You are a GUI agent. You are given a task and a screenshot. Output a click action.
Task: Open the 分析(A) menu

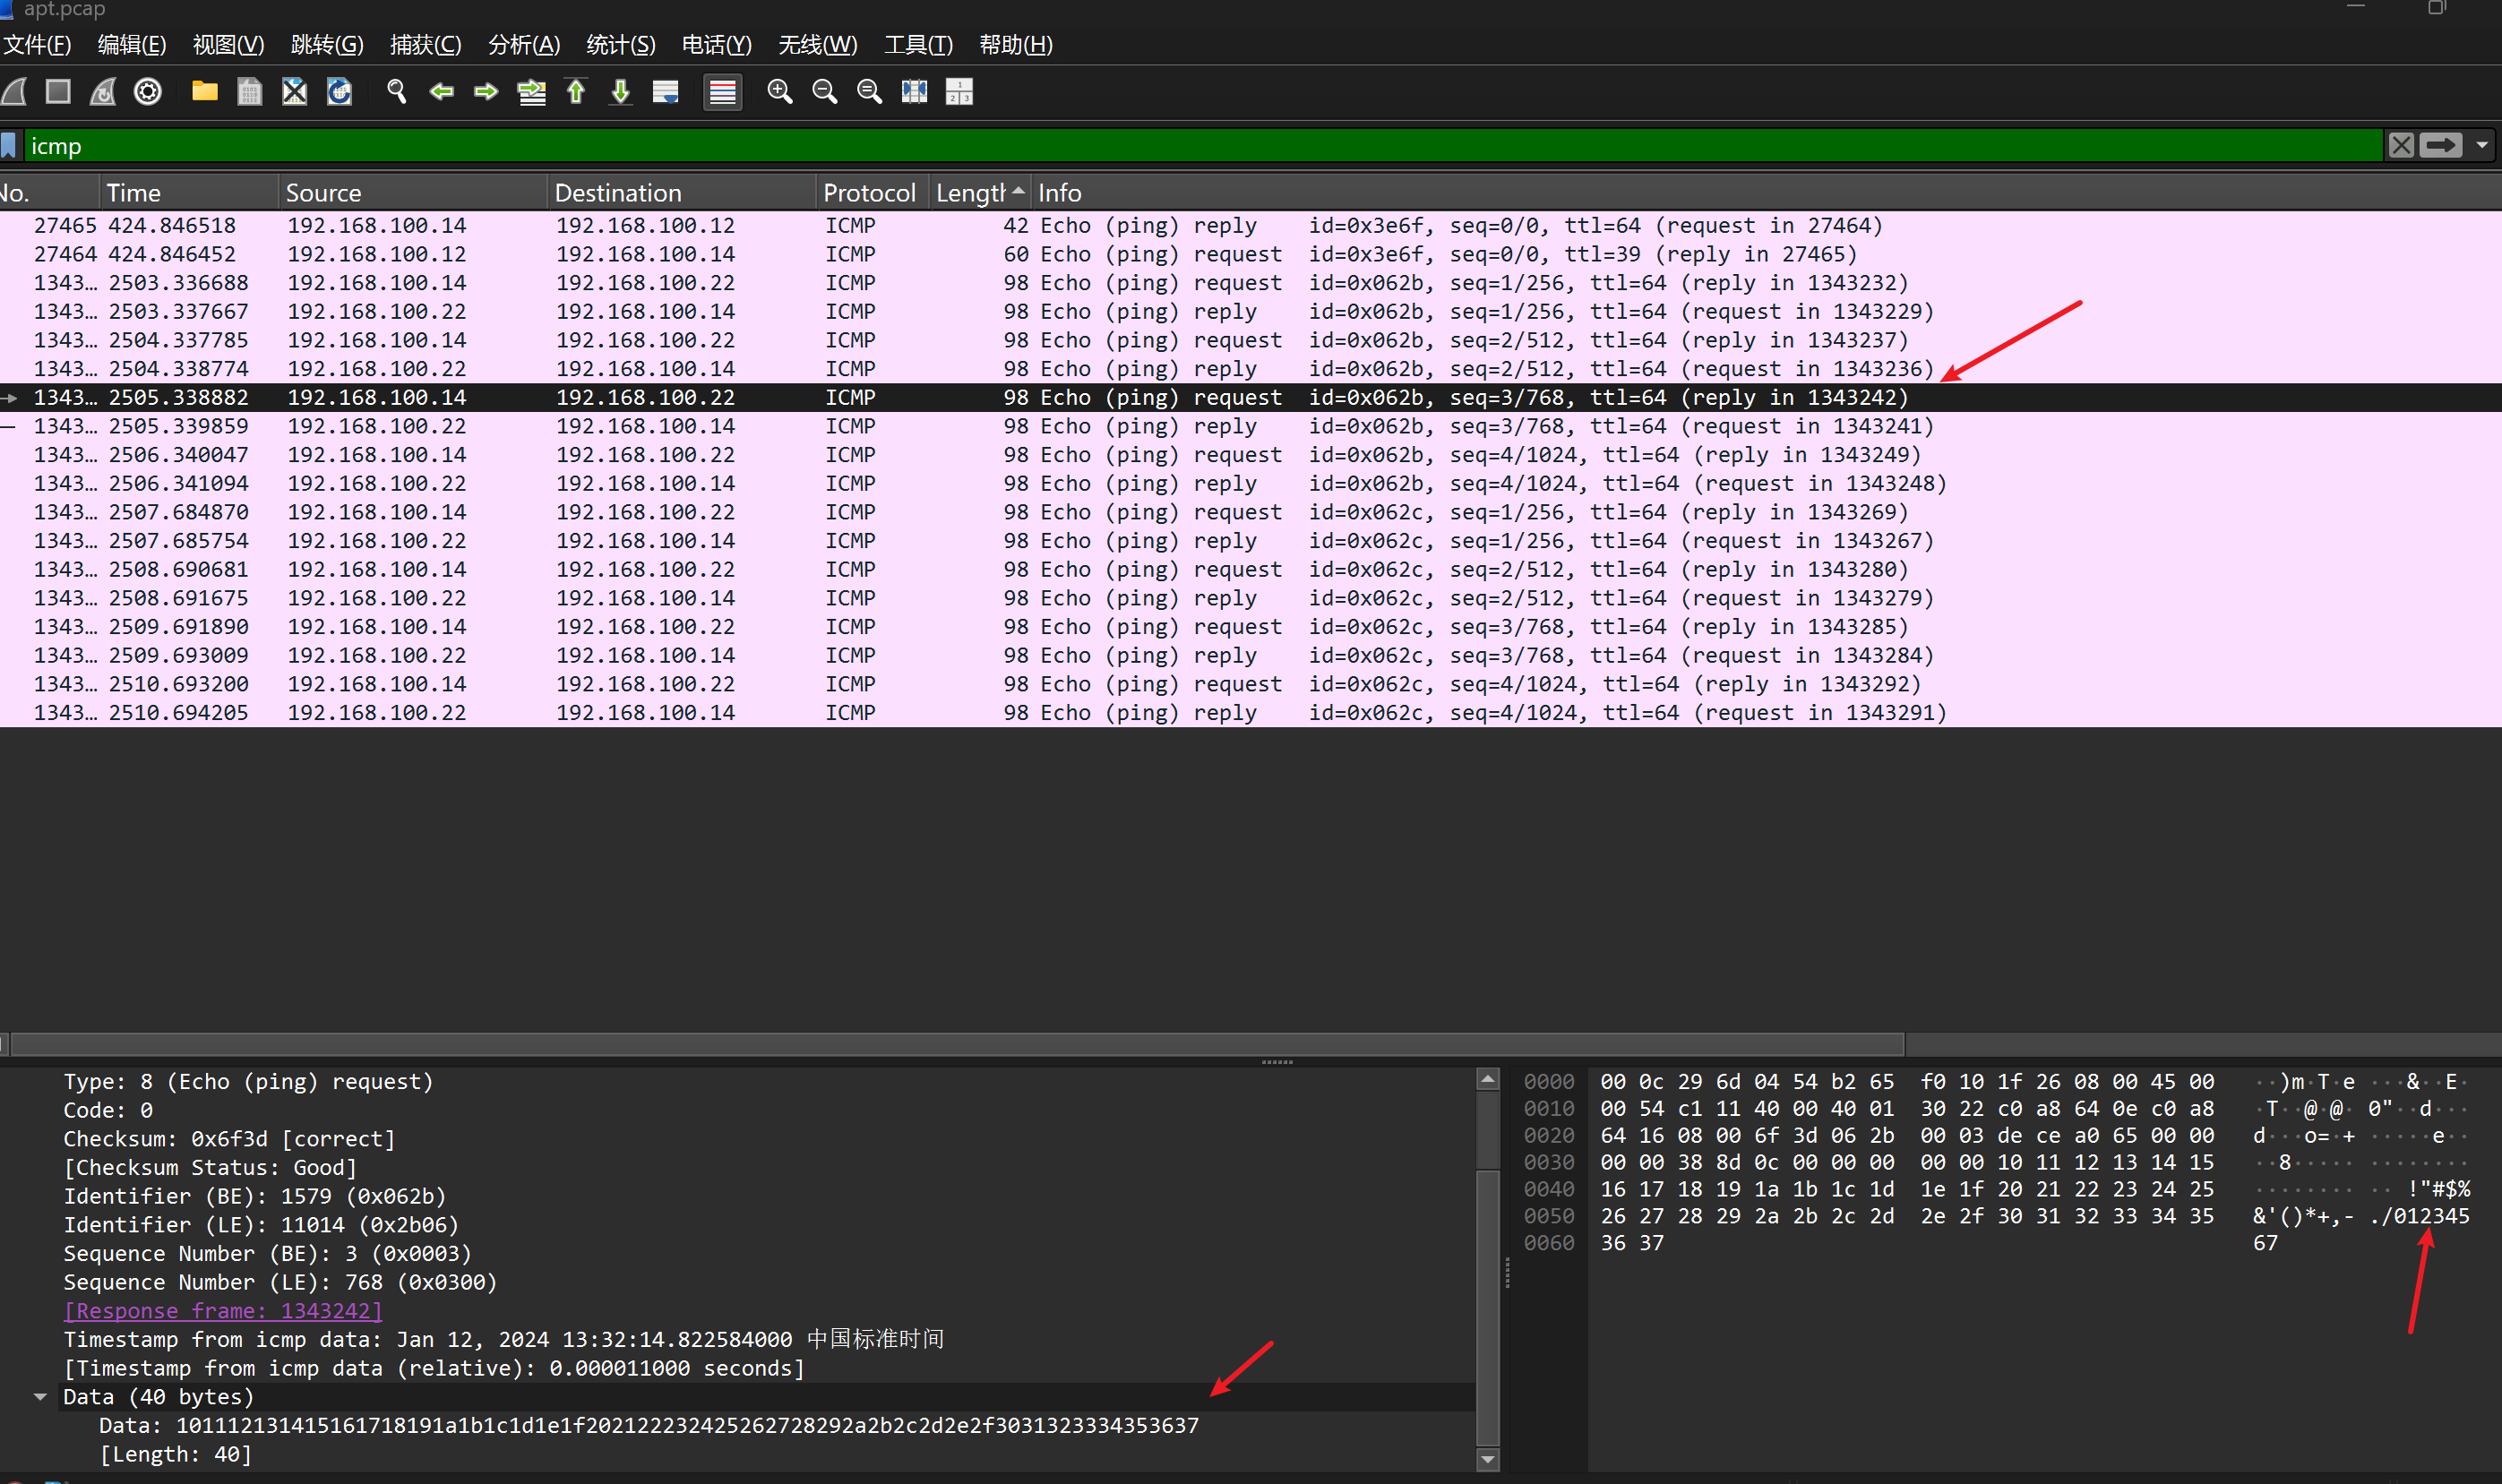523,45
